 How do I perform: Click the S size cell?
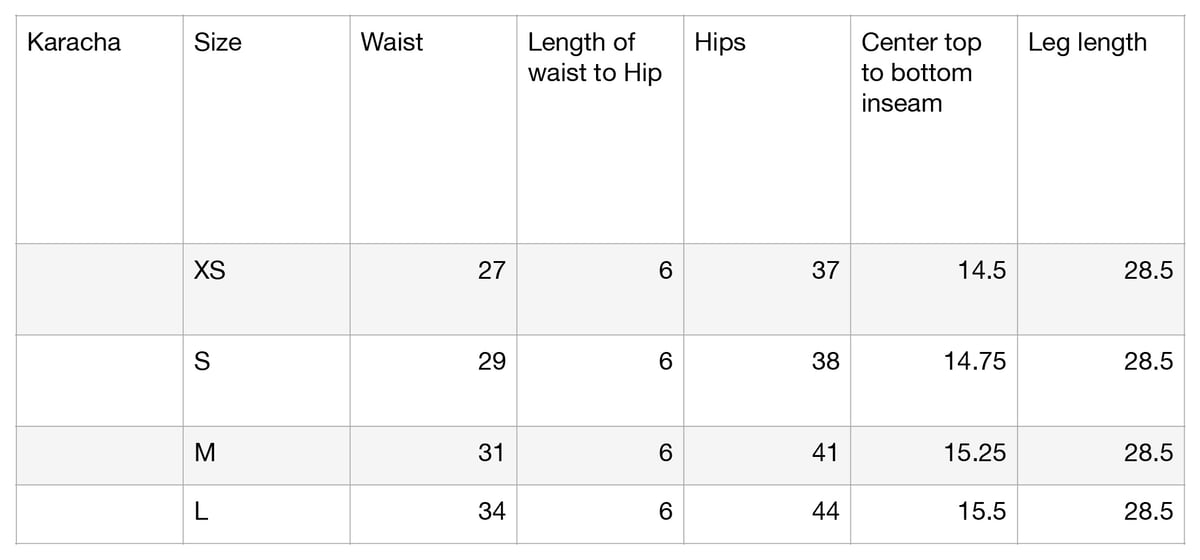266,381
